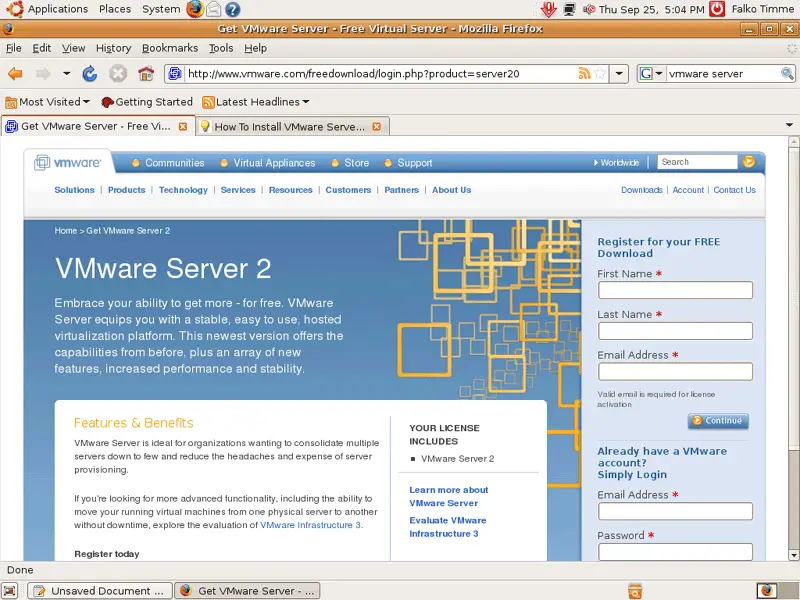Click the vmware logo
The height and width of the screenshot is (600, 800).
click(x=67, y=163)
